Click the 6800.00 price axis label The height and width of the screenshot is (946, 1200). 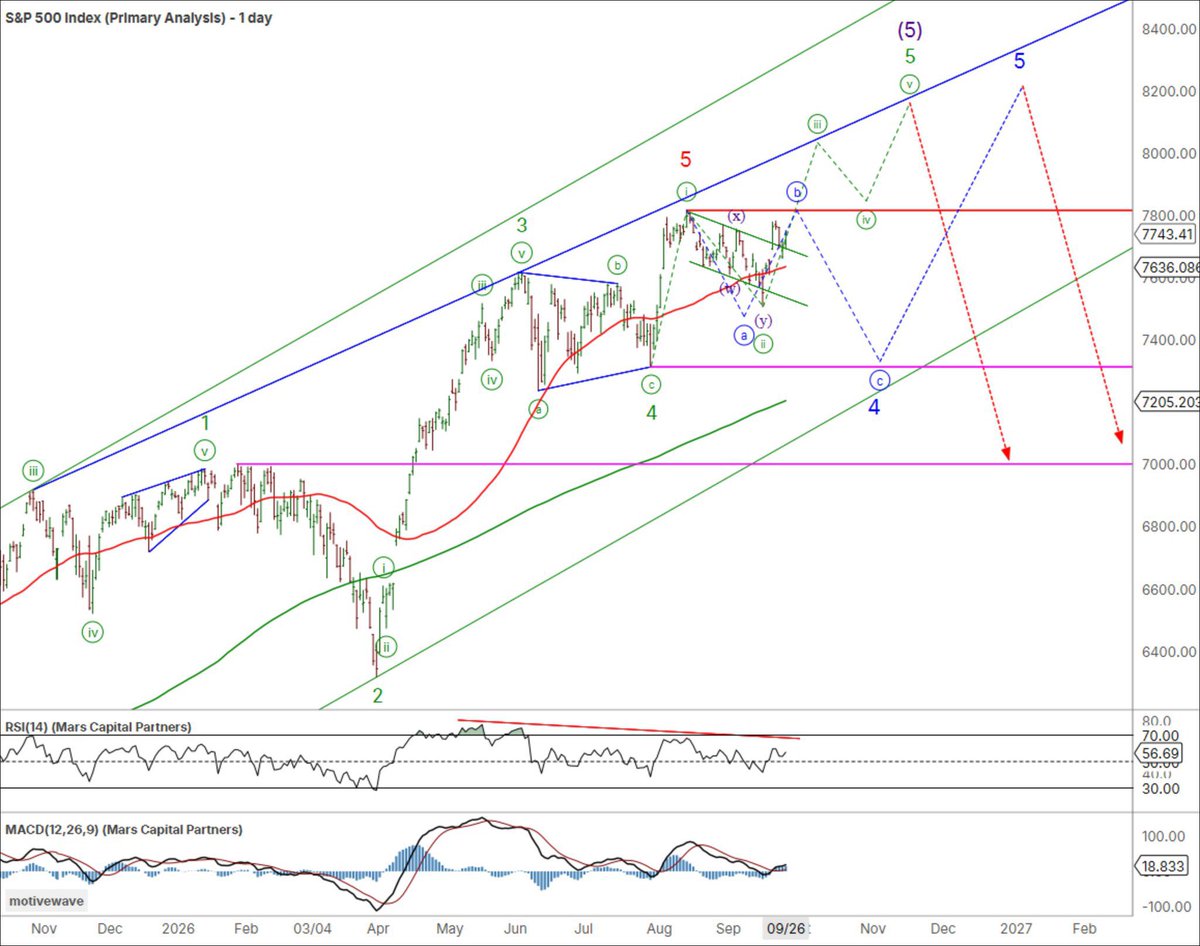1170,527
